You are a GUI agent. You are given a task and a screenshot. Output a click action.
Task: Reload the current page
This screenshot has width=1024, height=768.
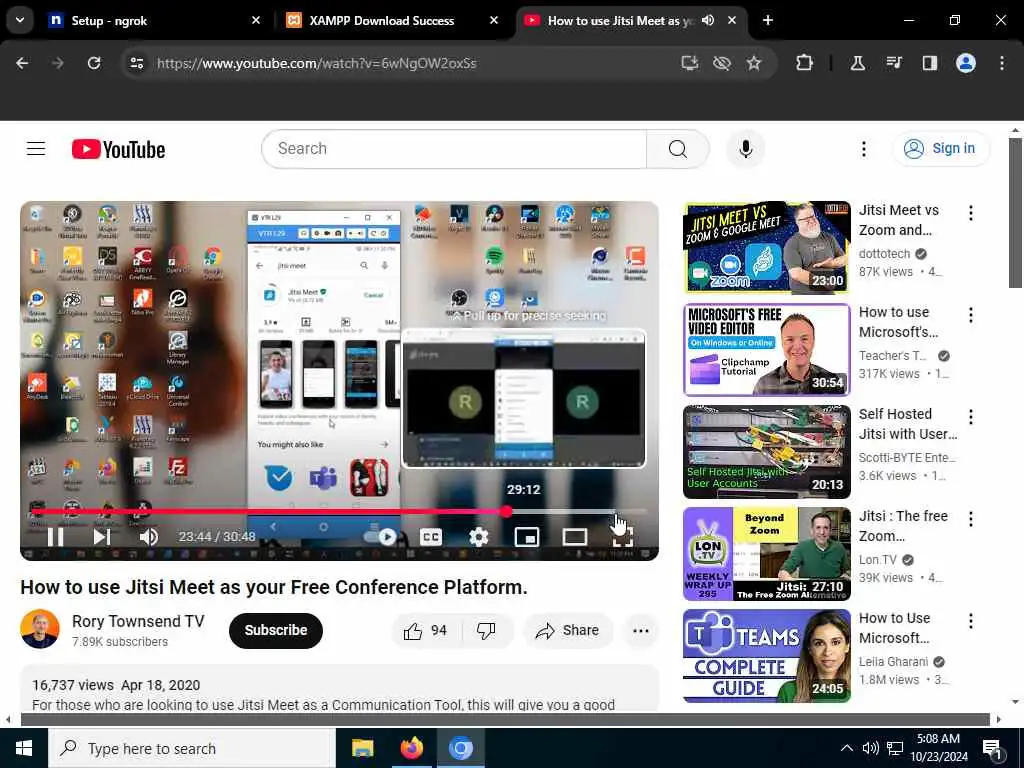(x=94, y=63)
